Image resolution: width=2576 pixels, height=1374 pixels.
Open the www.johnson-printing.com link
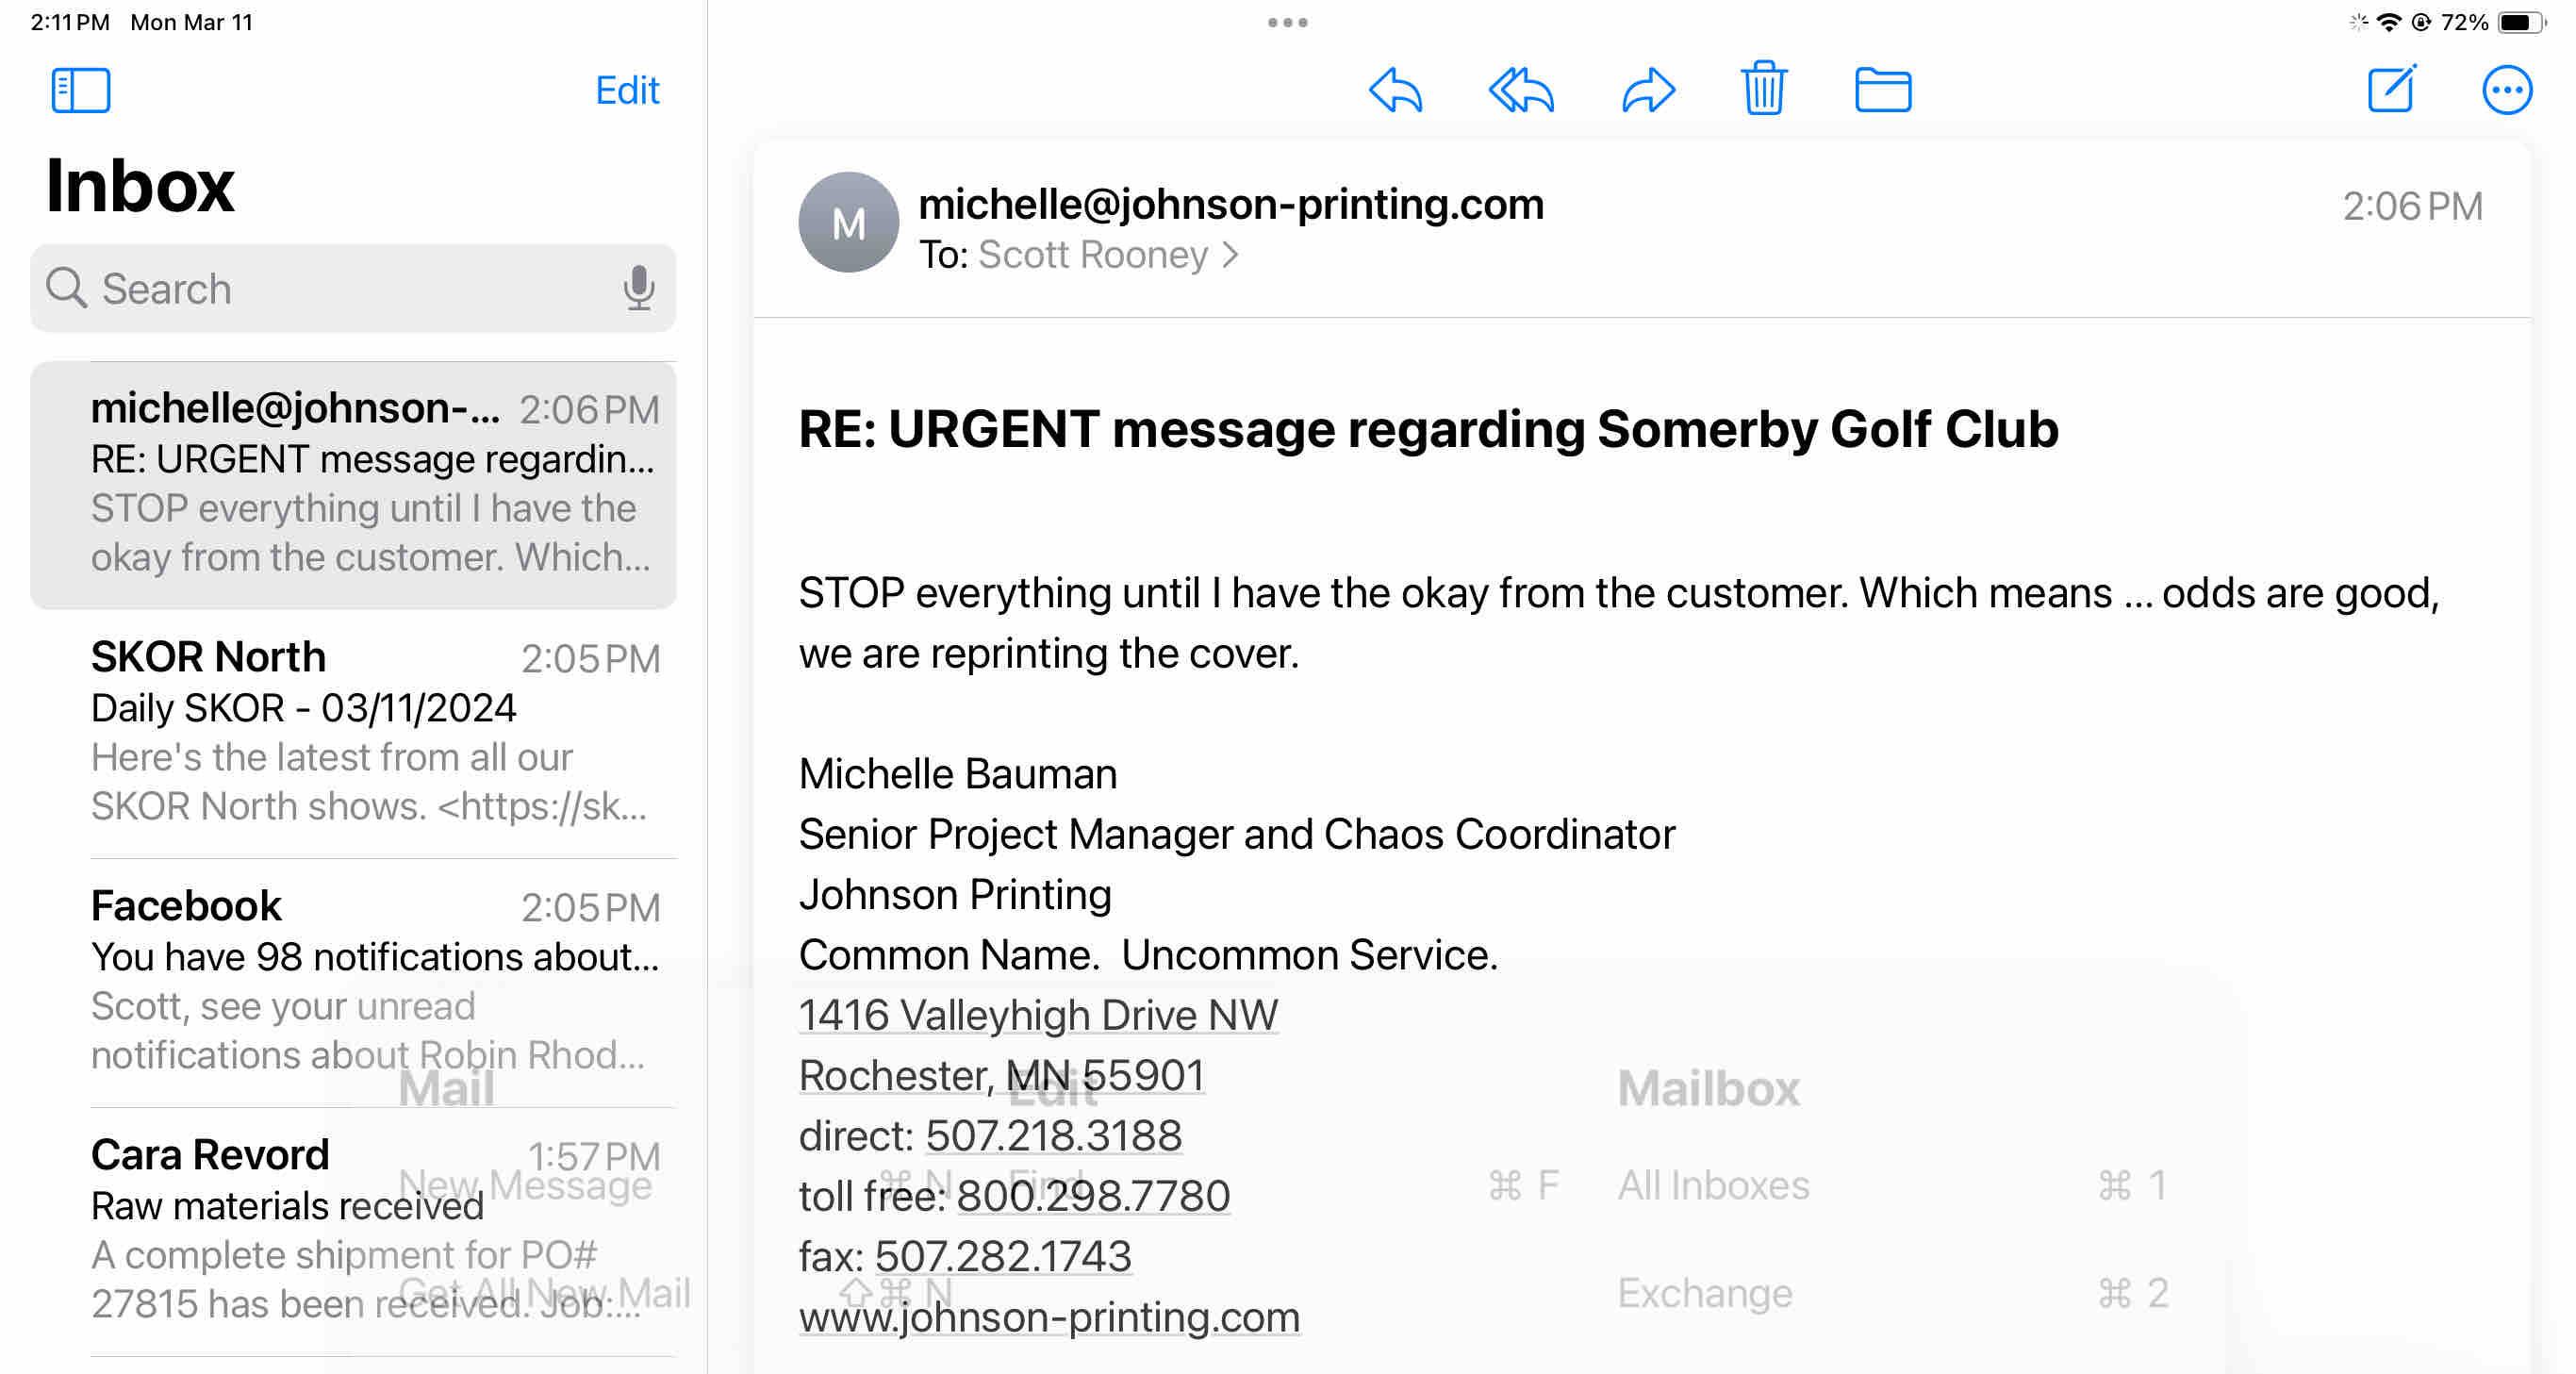1049,1317
